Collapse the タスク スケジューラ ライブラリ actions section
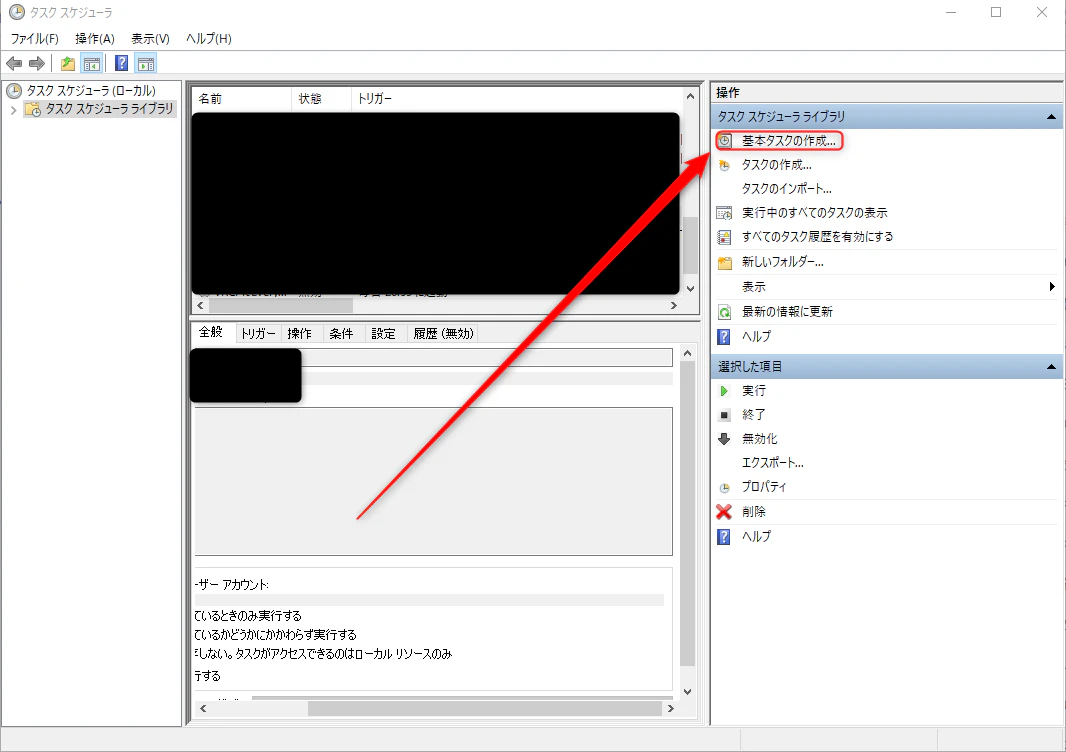This screenshot has height=752, width=1066. (x=1051, y=117)
